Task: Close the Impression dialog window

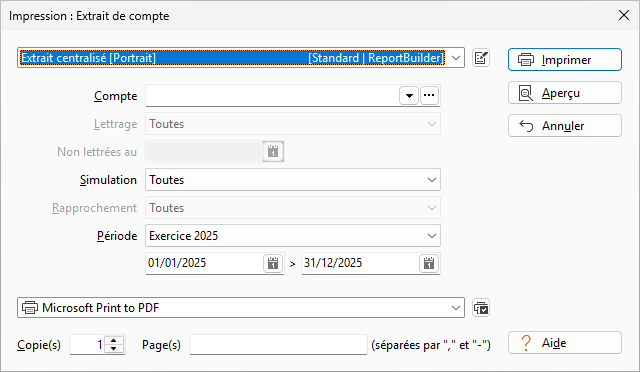Action: (624, 16)
